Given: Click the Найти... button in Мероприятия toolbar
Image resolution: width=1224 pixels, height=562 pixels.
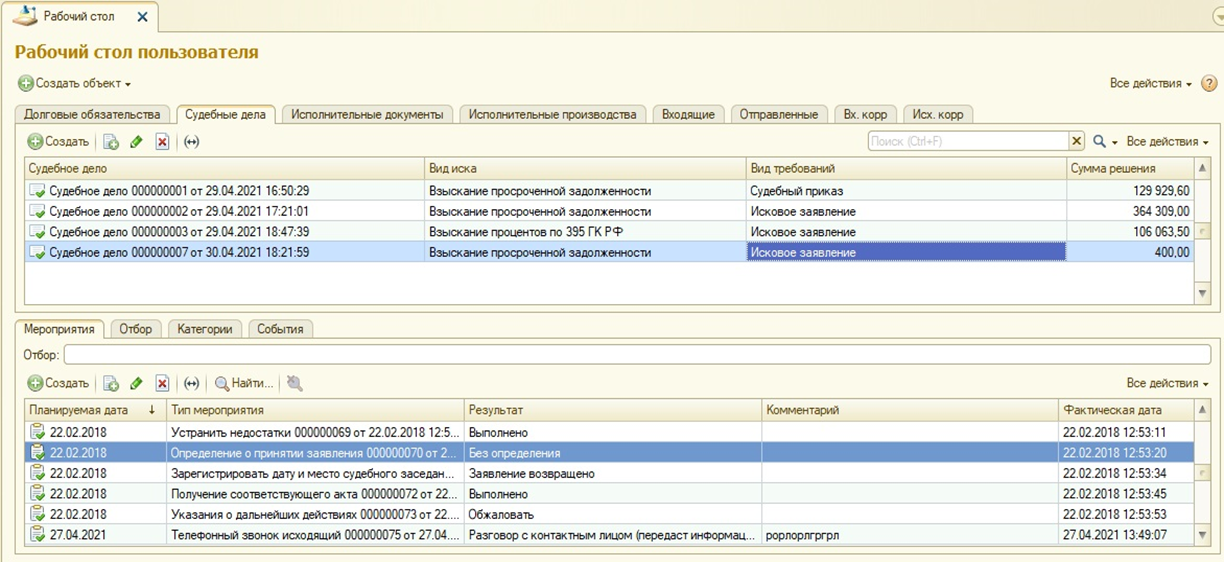Looking at the screenshot, I should (244, 383).
